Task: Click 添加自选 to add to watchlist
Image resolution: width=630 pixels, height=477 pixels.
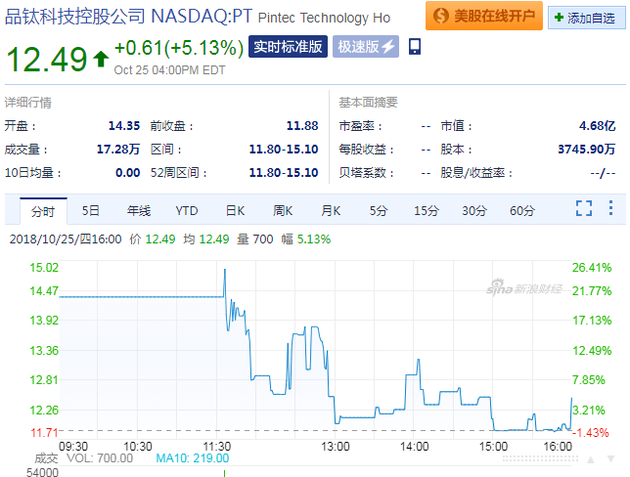Action: pos(587,18)
